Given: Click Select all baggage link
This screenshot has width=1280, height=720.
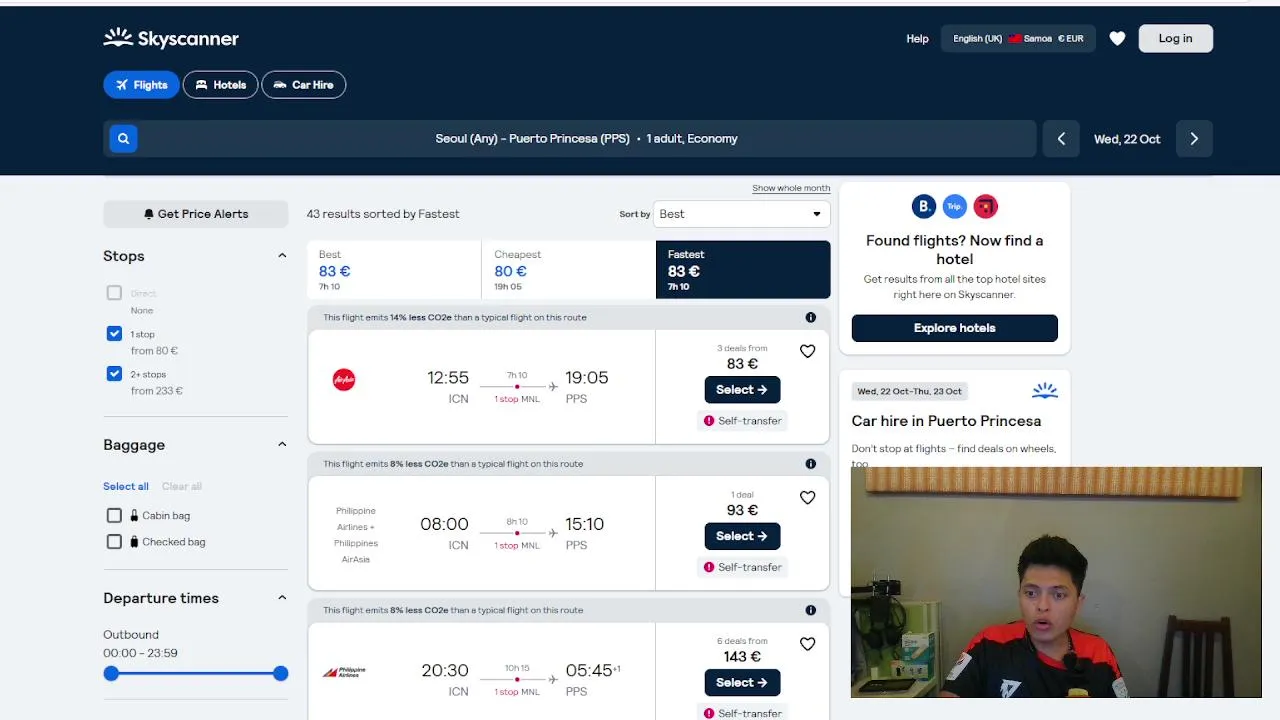Looking at the screenshot, I should (126, 486).
